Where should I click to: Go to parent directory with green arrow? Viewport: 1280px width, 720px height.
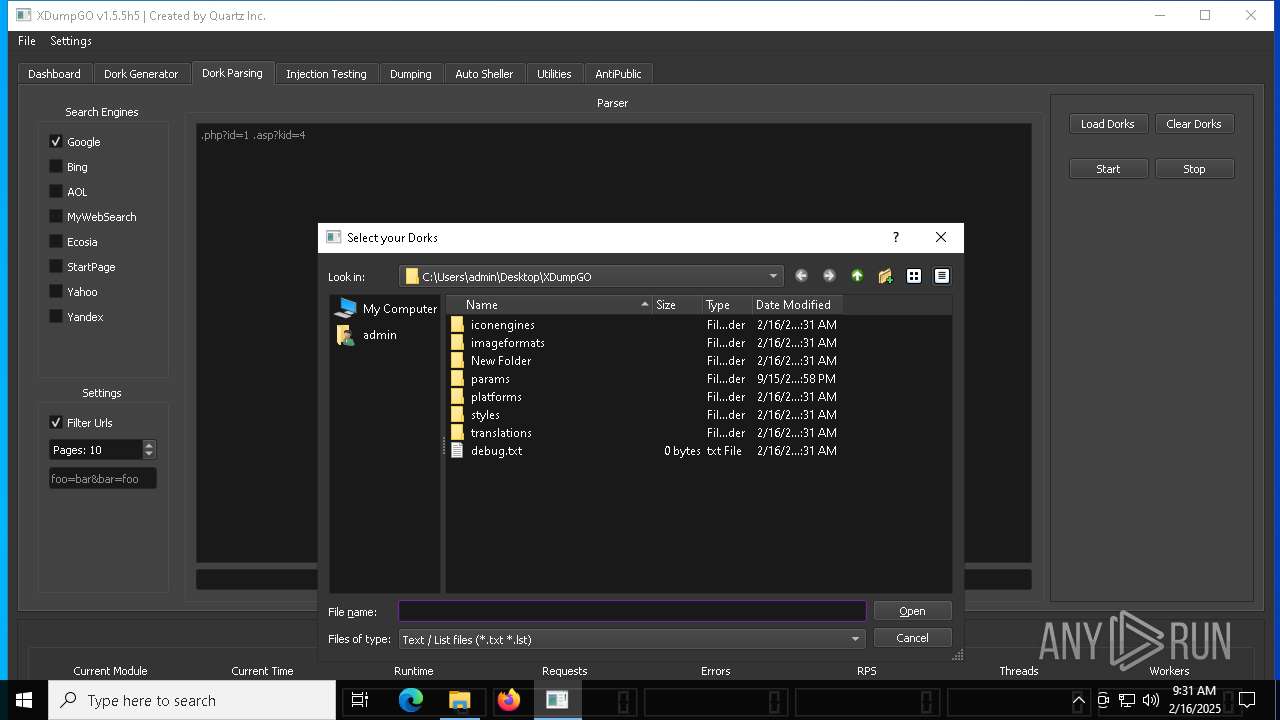(857, 276)
